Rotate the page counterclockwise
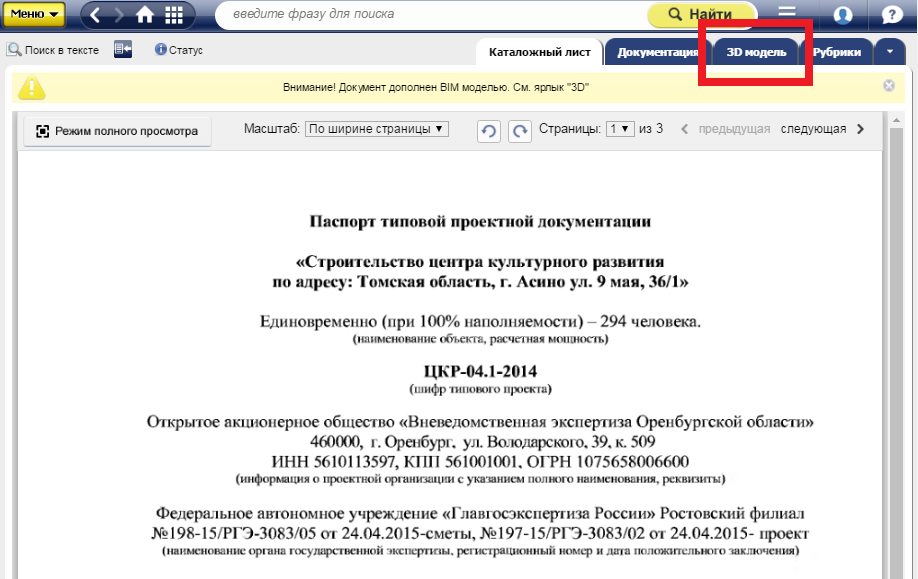The width and height of the screenshot is (918, 579). click(x=488, y=131)
